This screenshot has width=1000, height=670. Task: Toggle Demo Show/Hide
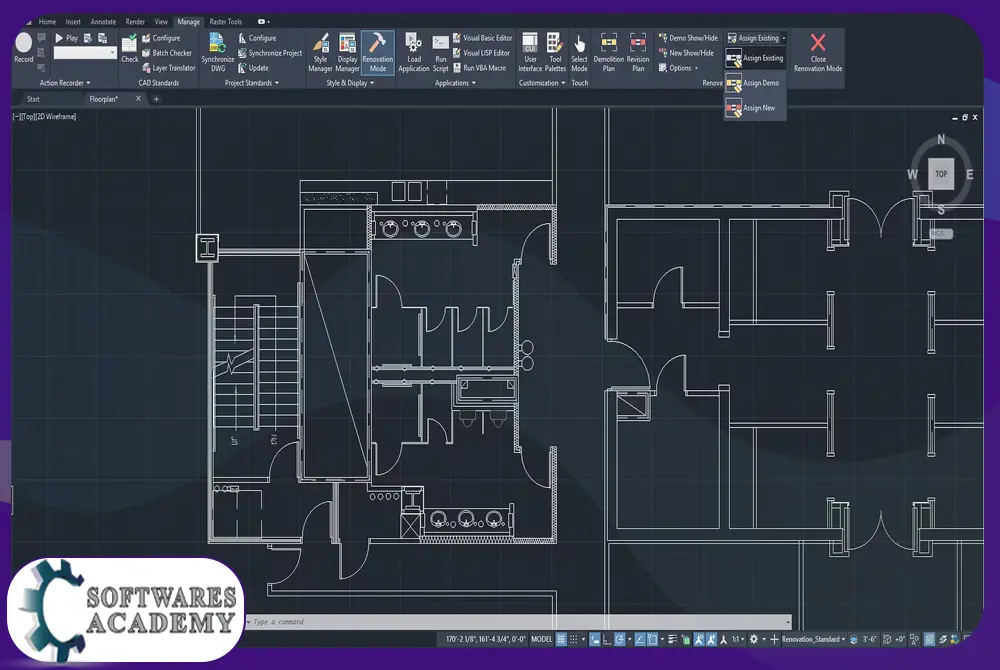(x=688, y=38)
